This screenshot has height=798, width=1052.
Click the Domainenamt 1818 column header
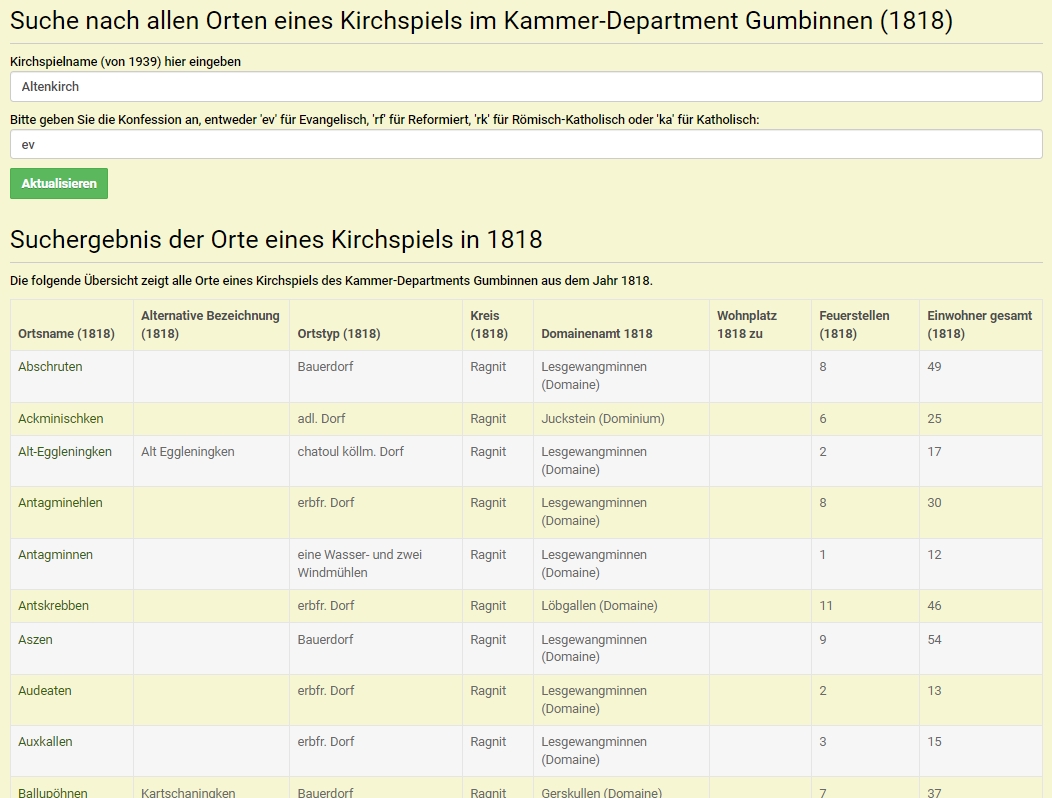point(597,334)
